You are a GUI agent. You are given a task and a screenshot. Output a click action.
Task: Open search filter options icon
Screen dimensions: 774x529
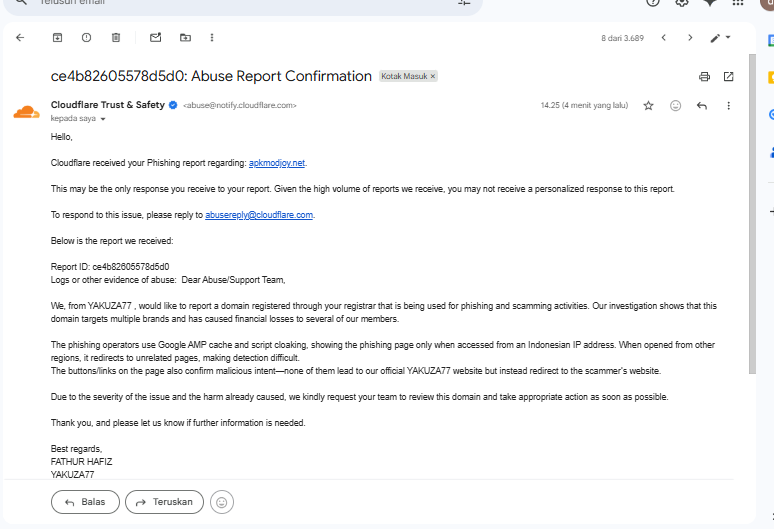coord(464,2)
